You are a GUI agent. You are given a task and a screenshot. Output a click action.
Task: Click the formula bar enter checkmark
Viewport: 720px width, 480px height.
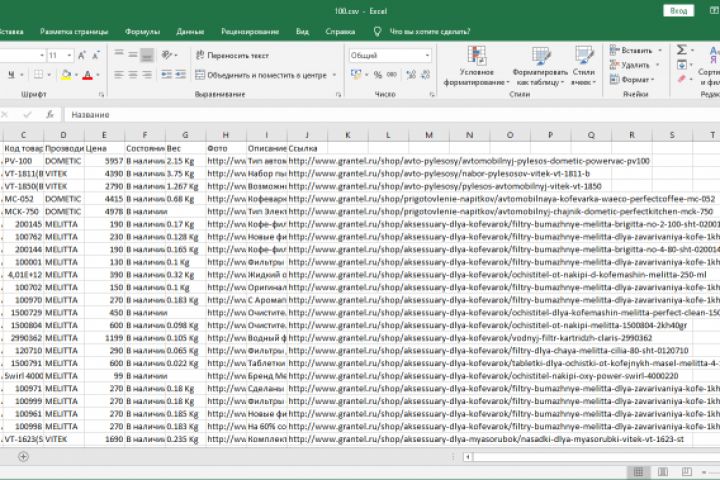[x=27, y=114]
